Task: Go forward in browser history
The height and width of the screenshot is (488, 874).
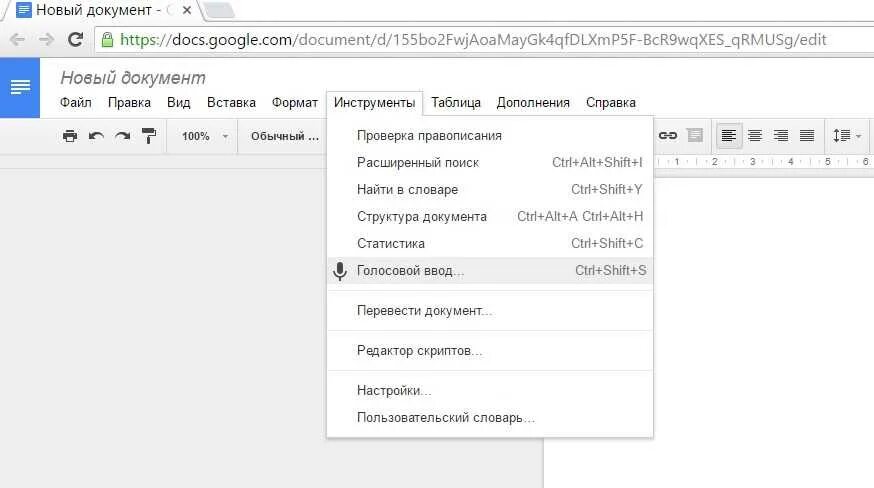Action: [46, 40]
